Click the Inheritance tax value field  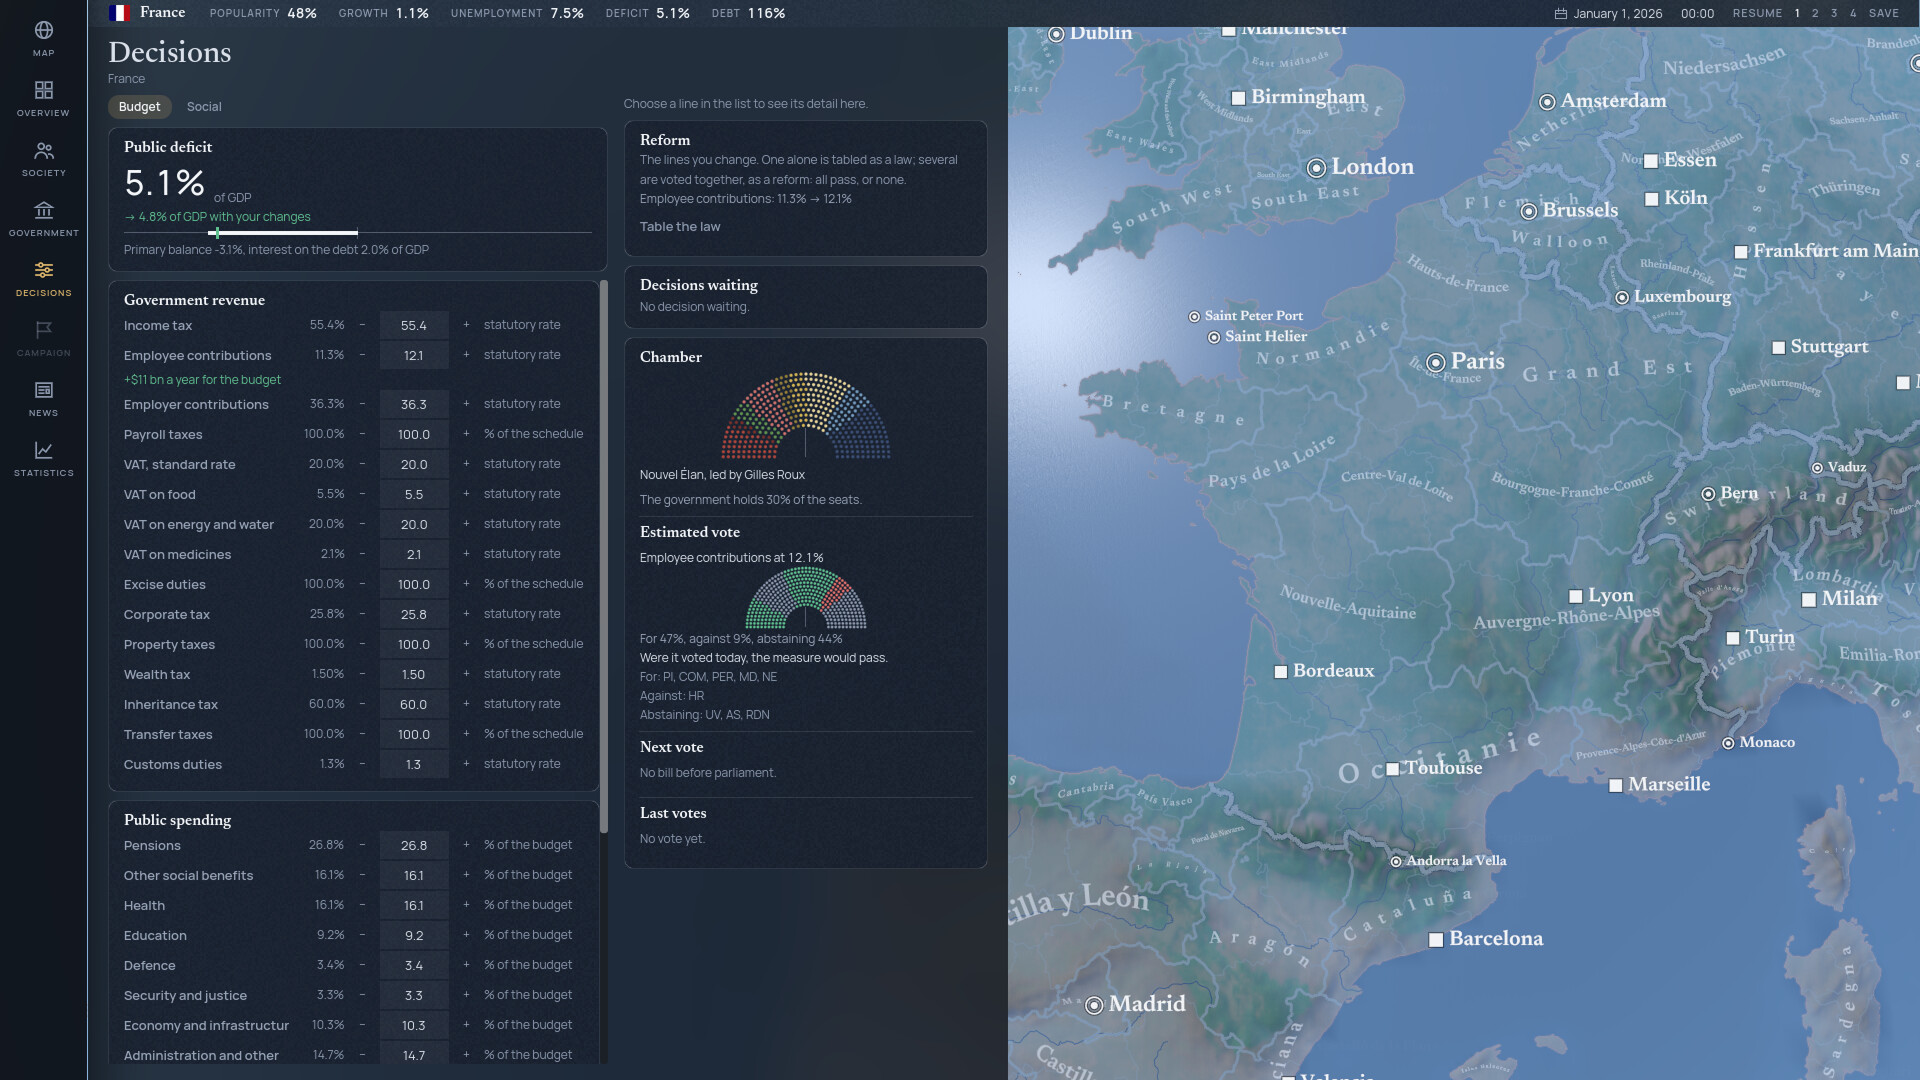pos(414,705)
